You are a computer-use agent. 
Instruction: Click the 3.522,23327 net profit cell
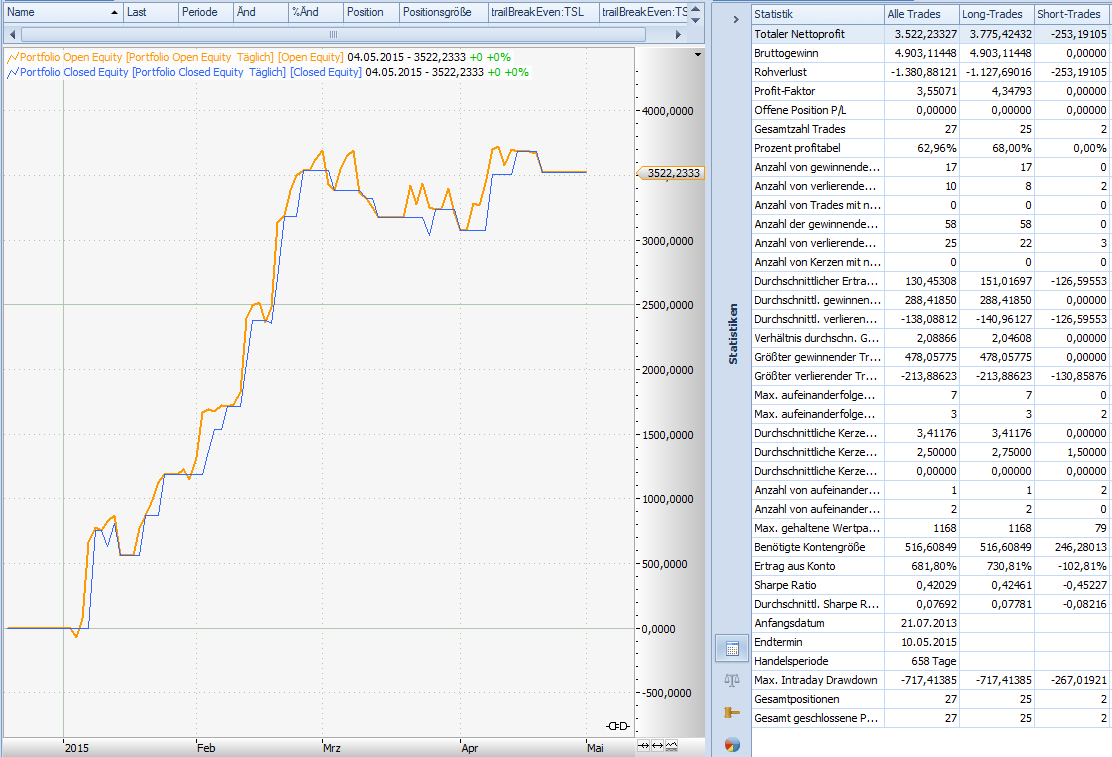coord(922,34)
